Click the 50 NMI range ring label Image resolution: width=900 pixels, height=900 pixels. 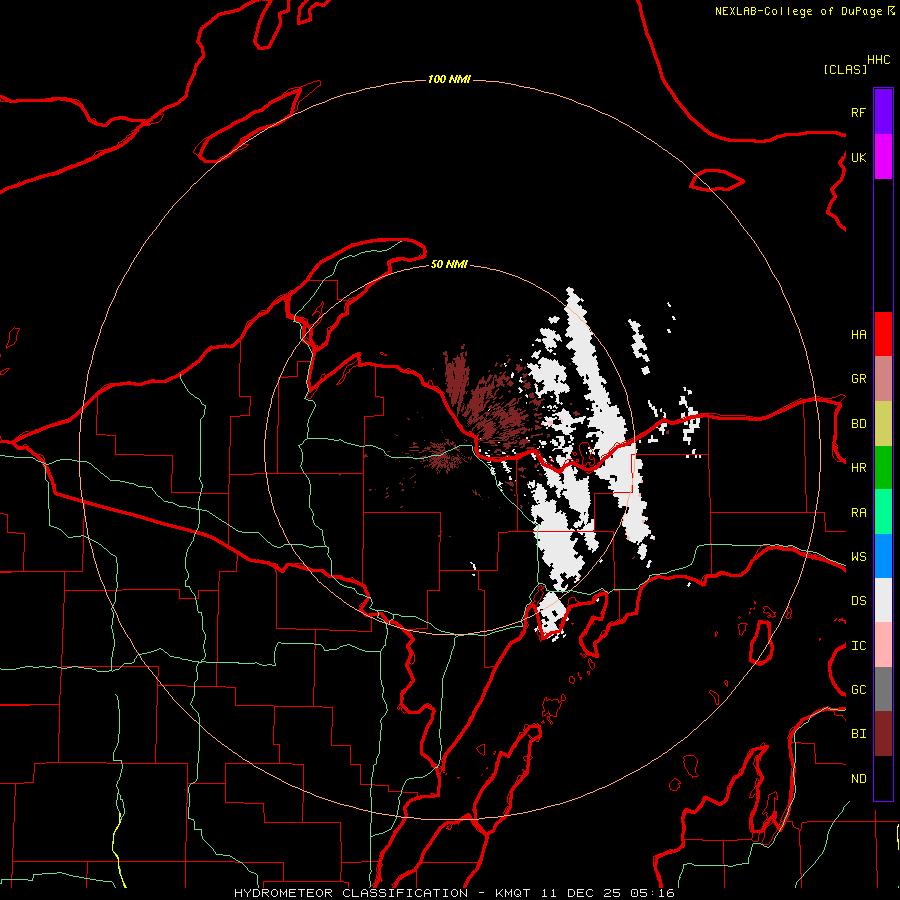tap(449, 264)
